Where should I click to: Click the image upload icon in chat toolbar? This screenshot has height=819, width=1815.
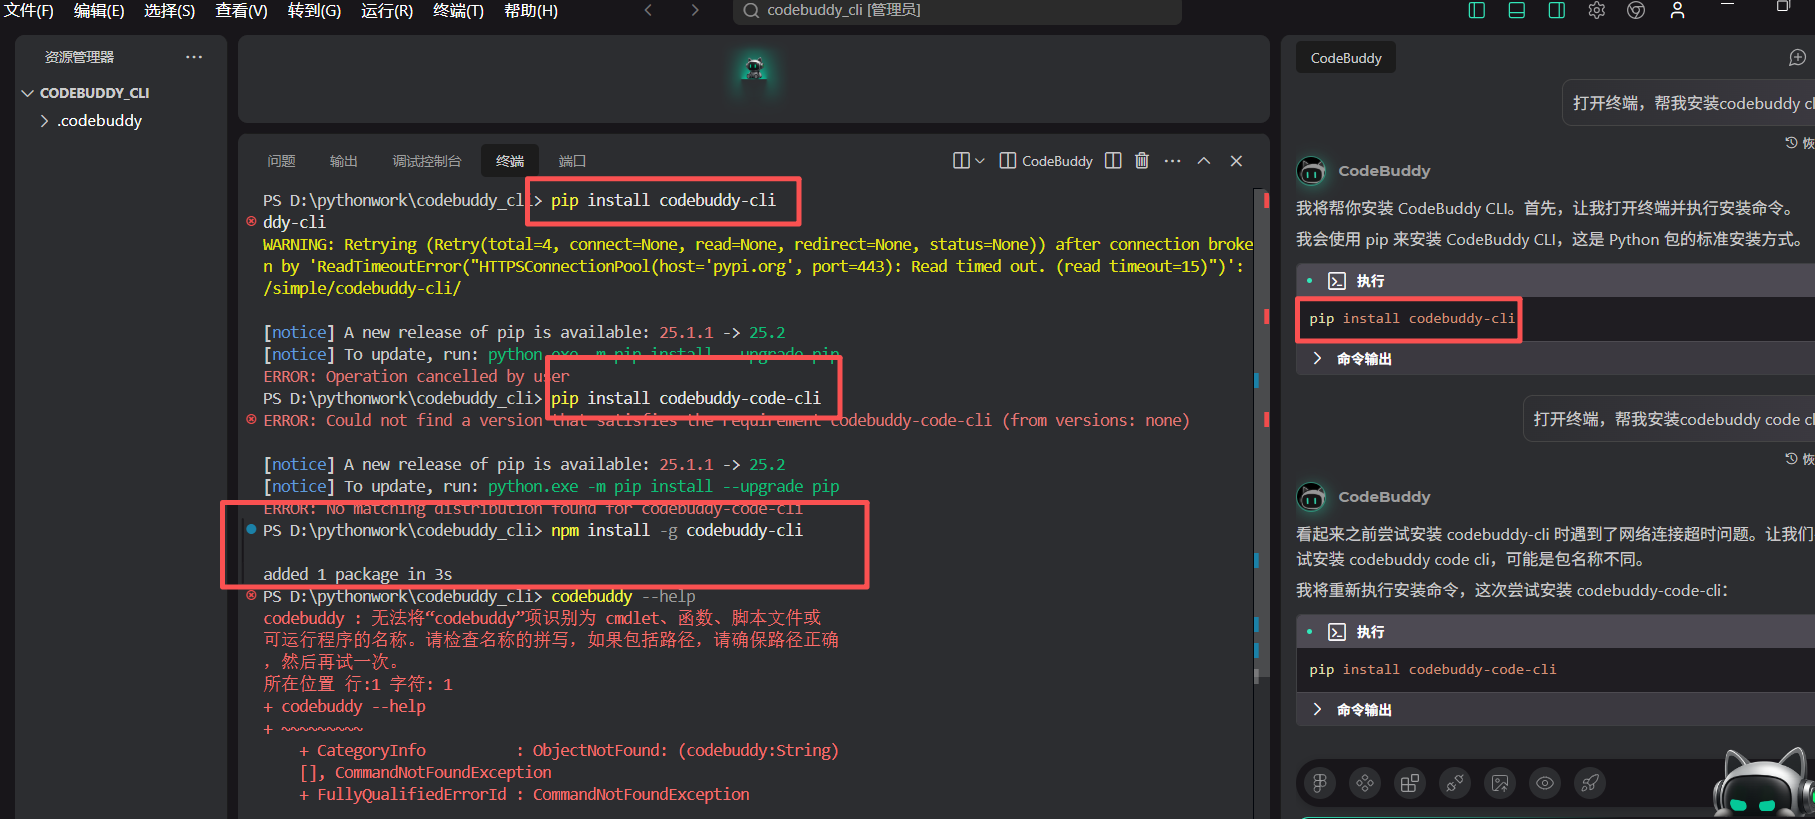pyautogui.click(x=1500, y=783)
